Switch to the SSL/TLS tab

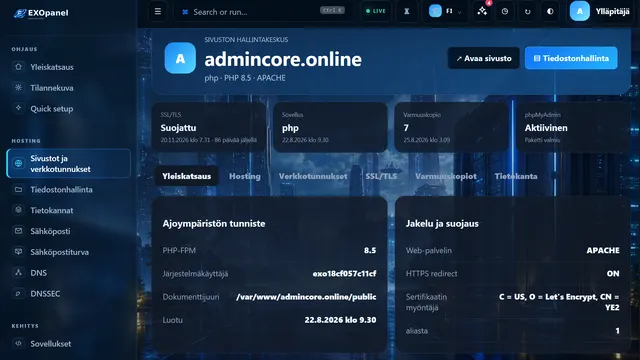point(381,176)
